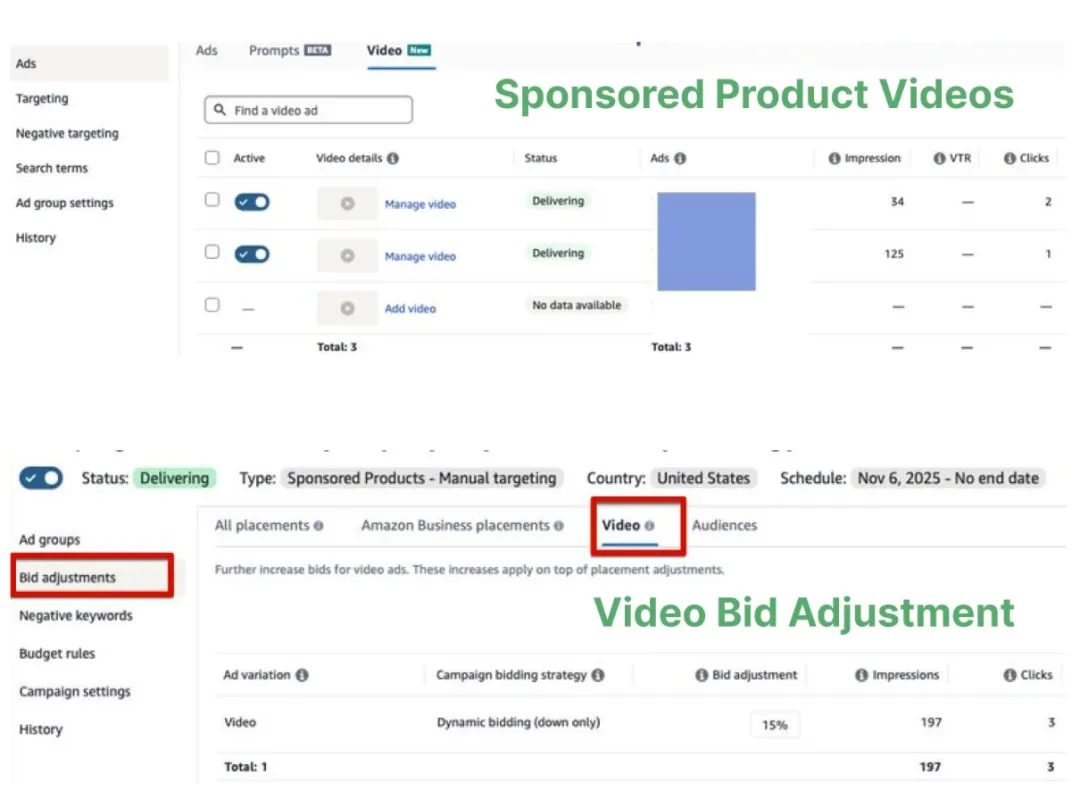The height and width of the screenshot is (800, 1080).
Task: Click info icon beside Video bid tab
Action: click(x=649, y=526)
